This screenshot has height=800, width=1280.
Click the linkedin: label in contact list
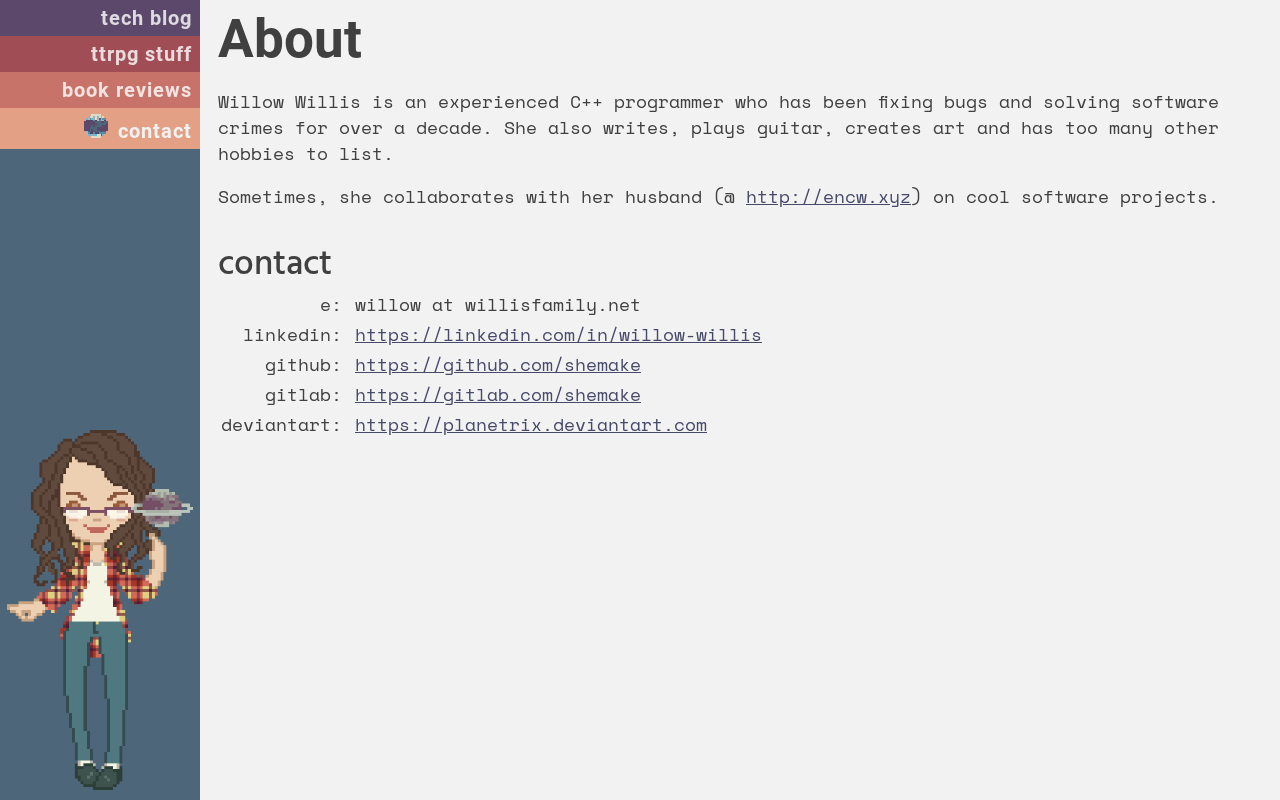[292, 335]
